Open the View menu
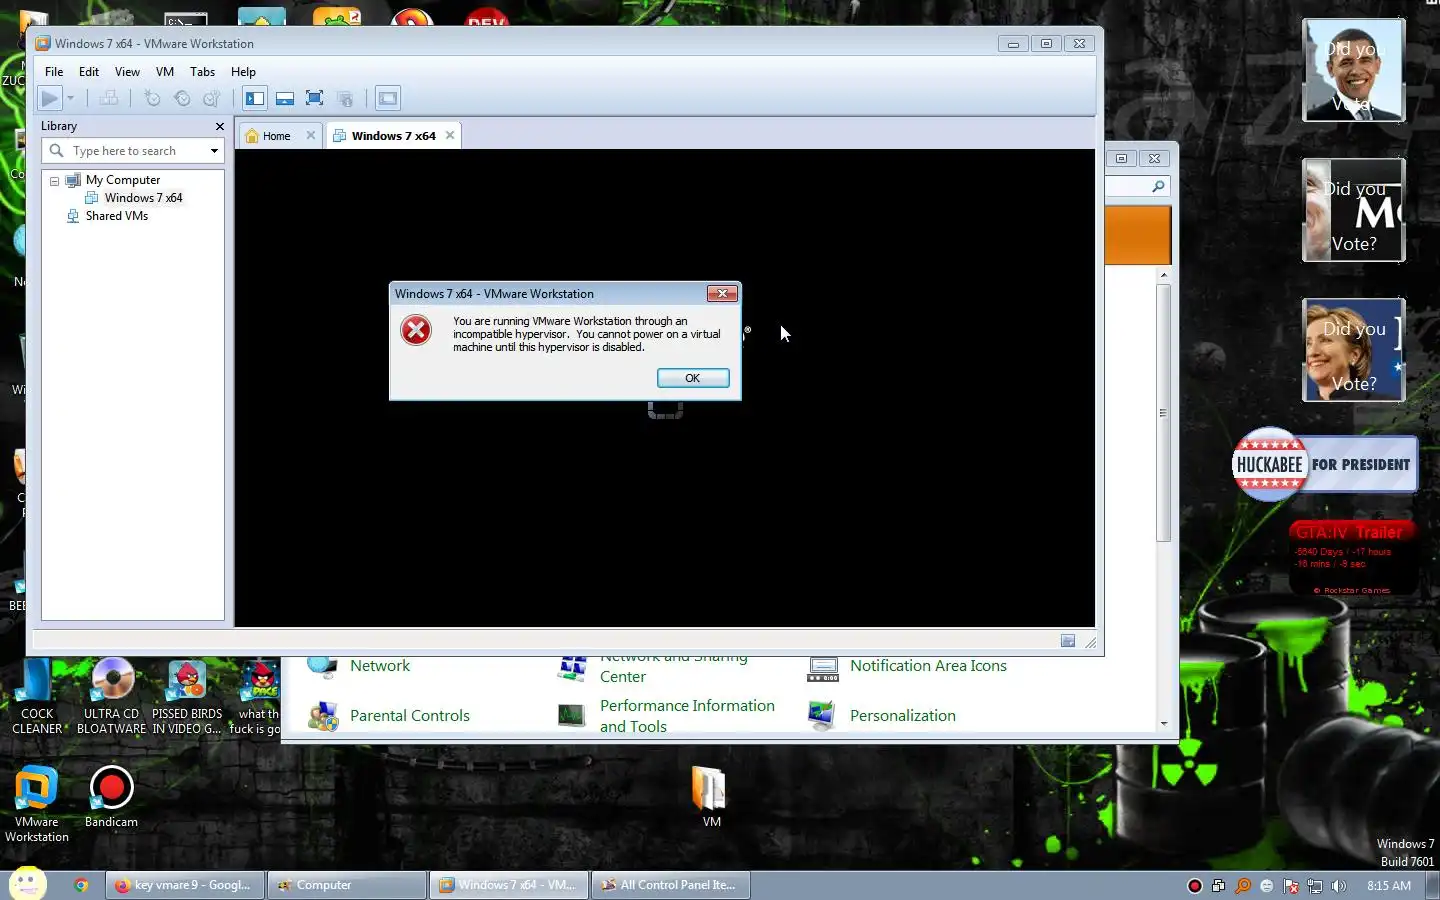 (127, 72)
